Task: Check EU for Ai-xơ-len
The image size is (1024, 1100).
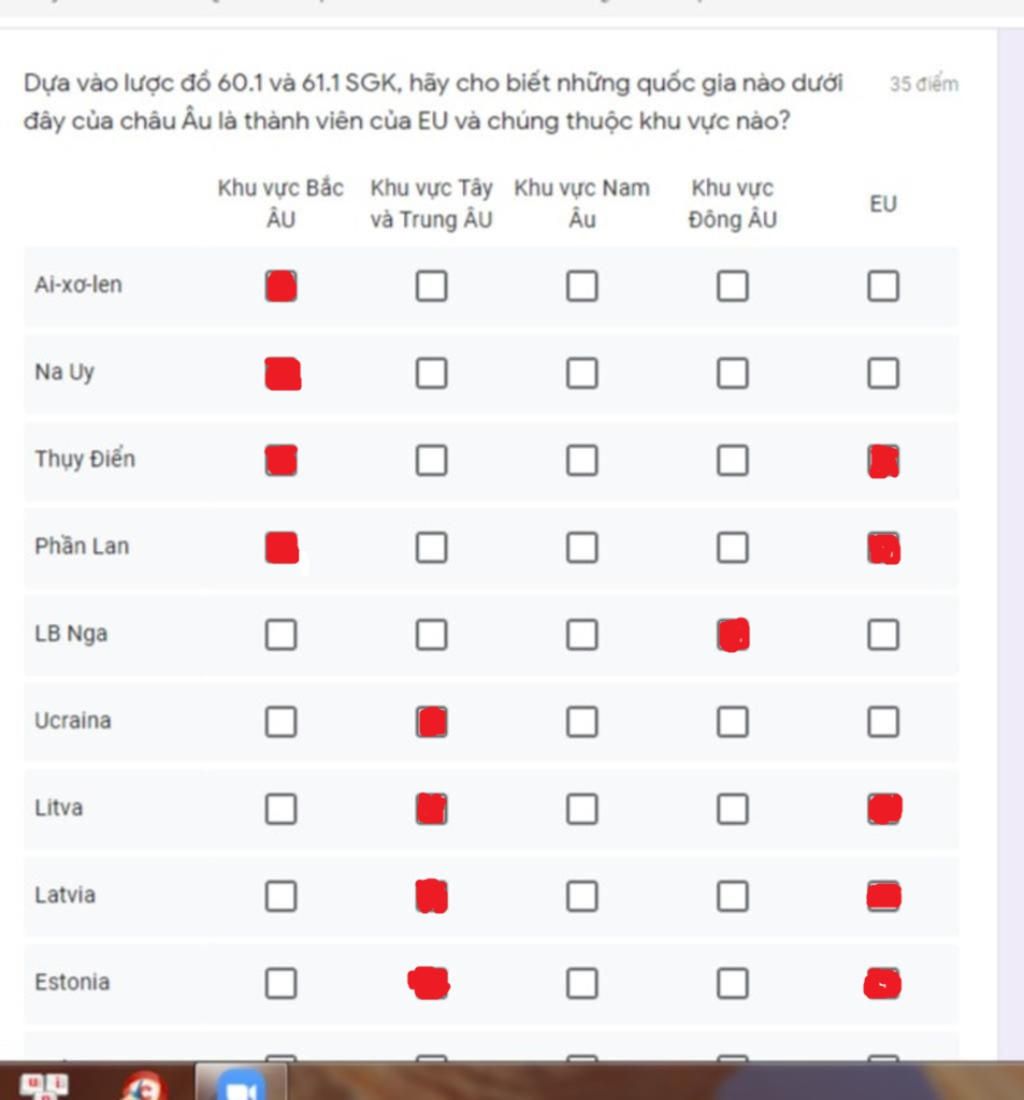Action: pyautogui.click(x=883, y=286)
